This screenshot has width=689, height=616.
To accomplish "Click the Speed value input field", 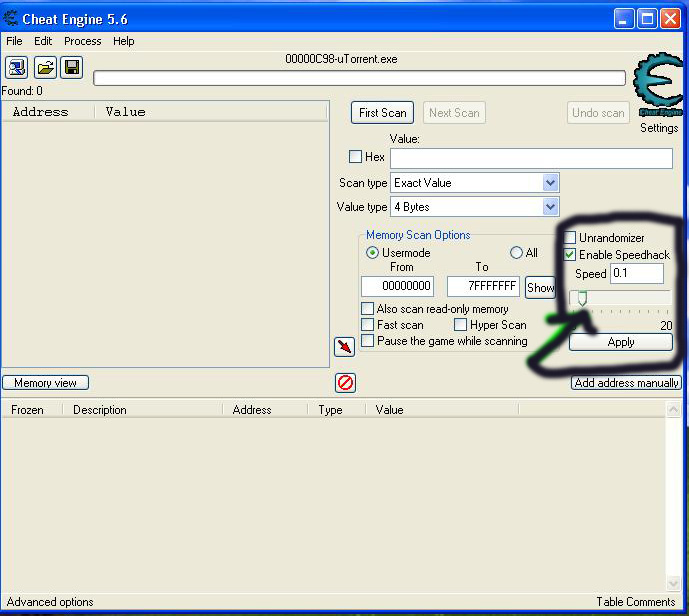I will click(636, 274).
